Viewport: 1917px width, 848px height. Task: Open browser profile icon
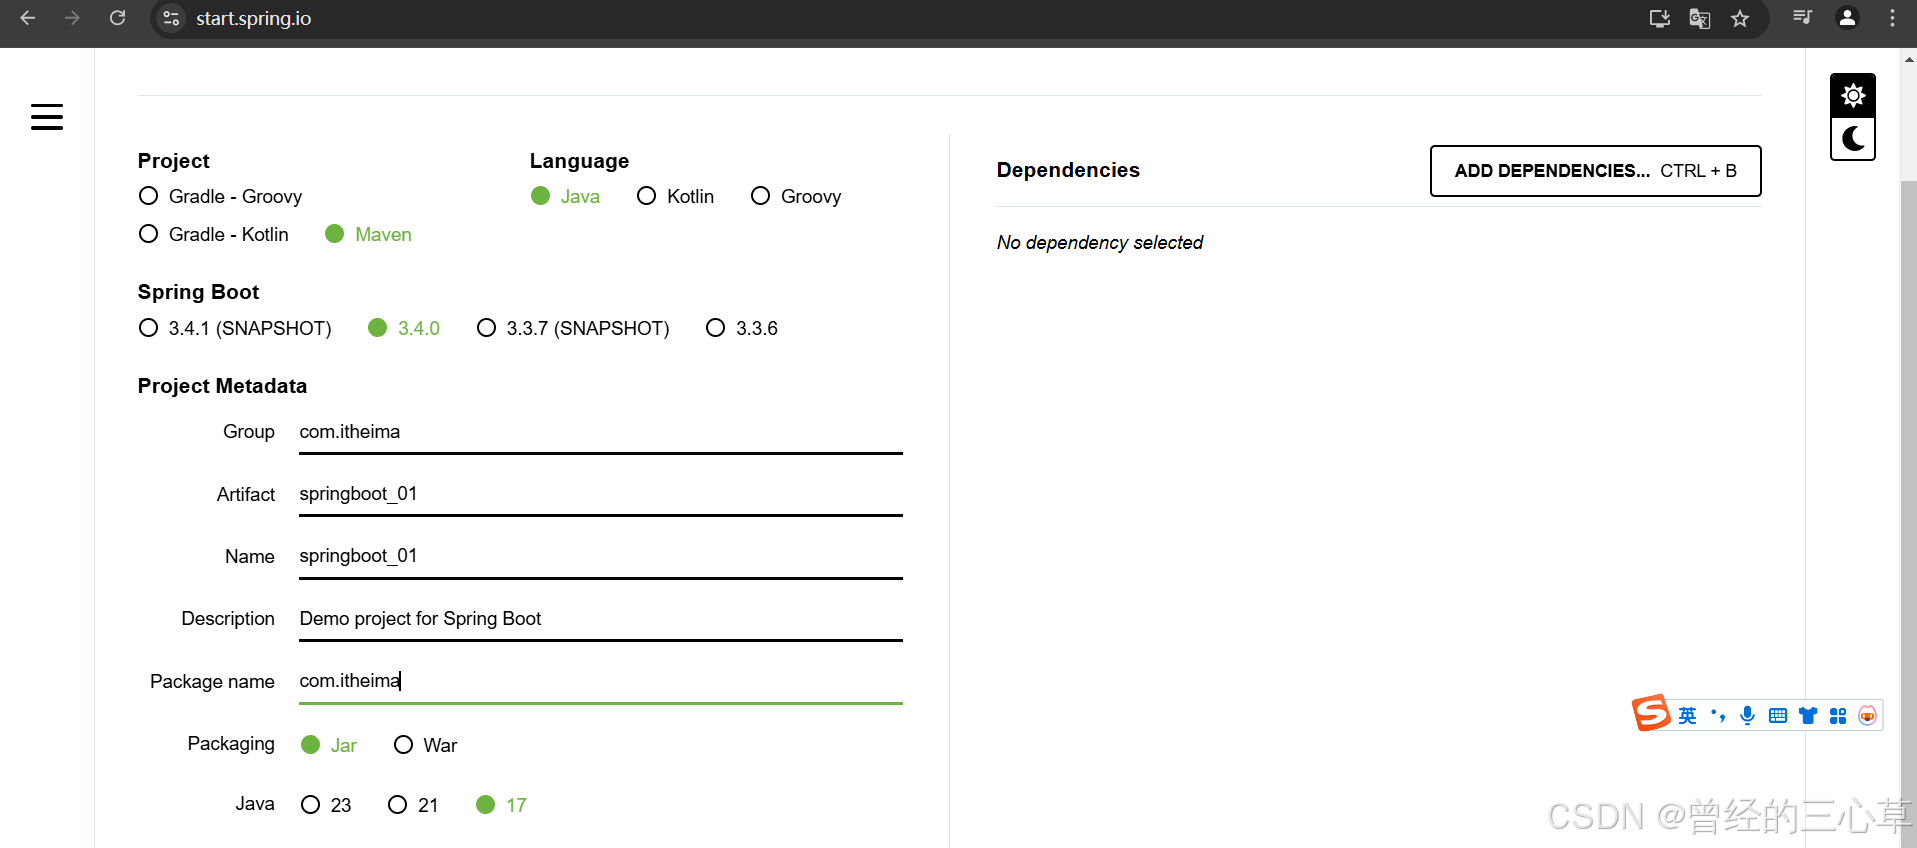1847,17
